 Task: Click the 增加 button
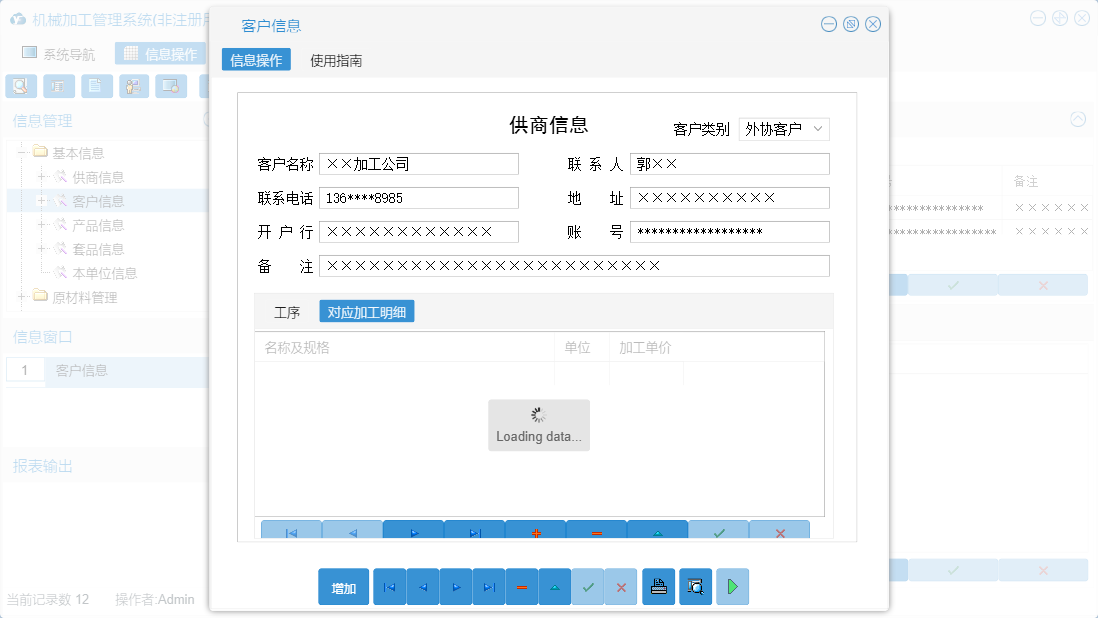[x=343, y=587]
